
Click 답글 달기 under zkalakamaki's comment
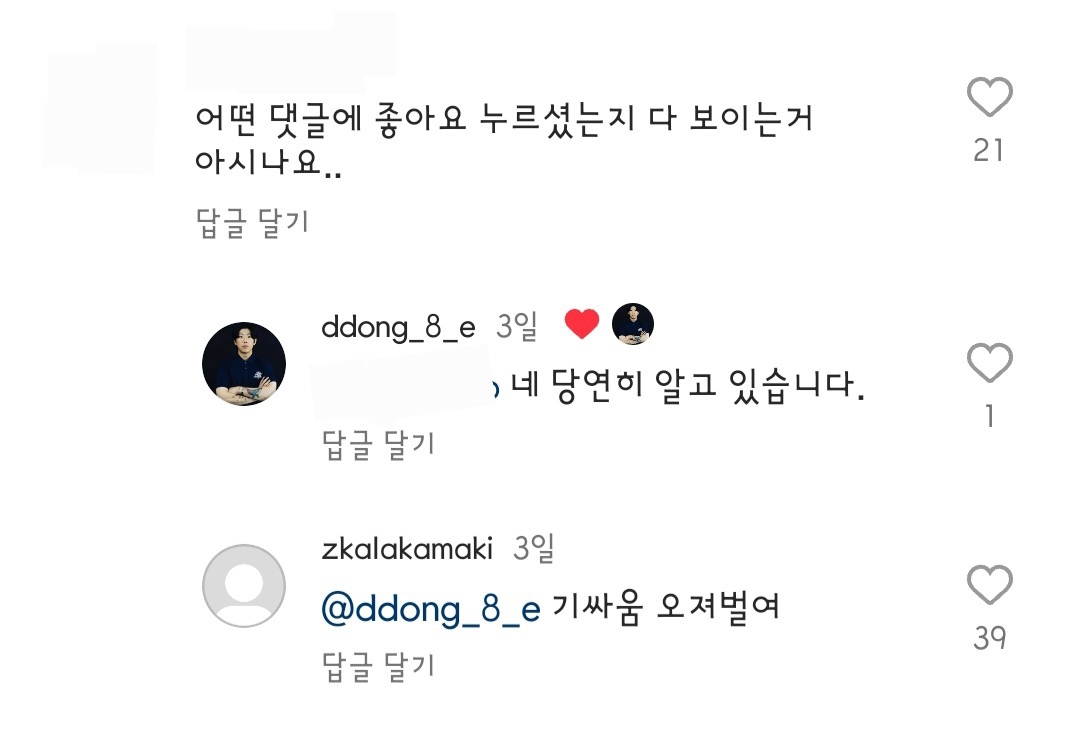point(378,666)
